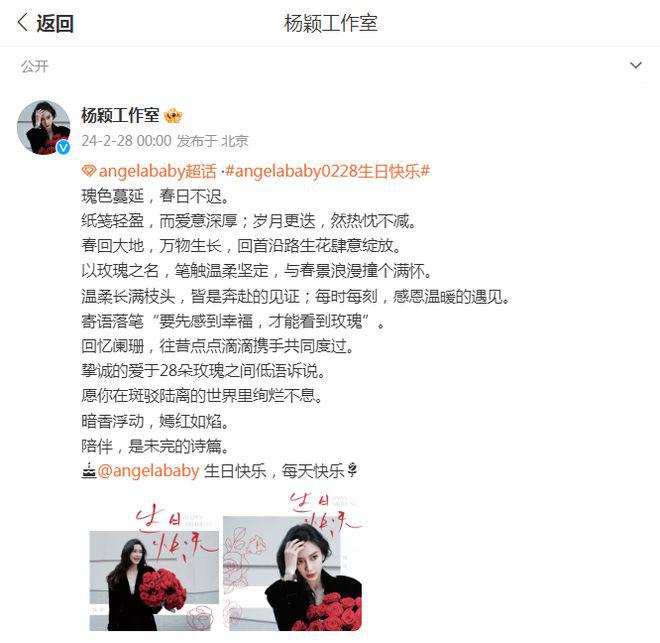Click the birthday cake emoji icon
This screenshot has width=660, height=643.
[88, 470]
